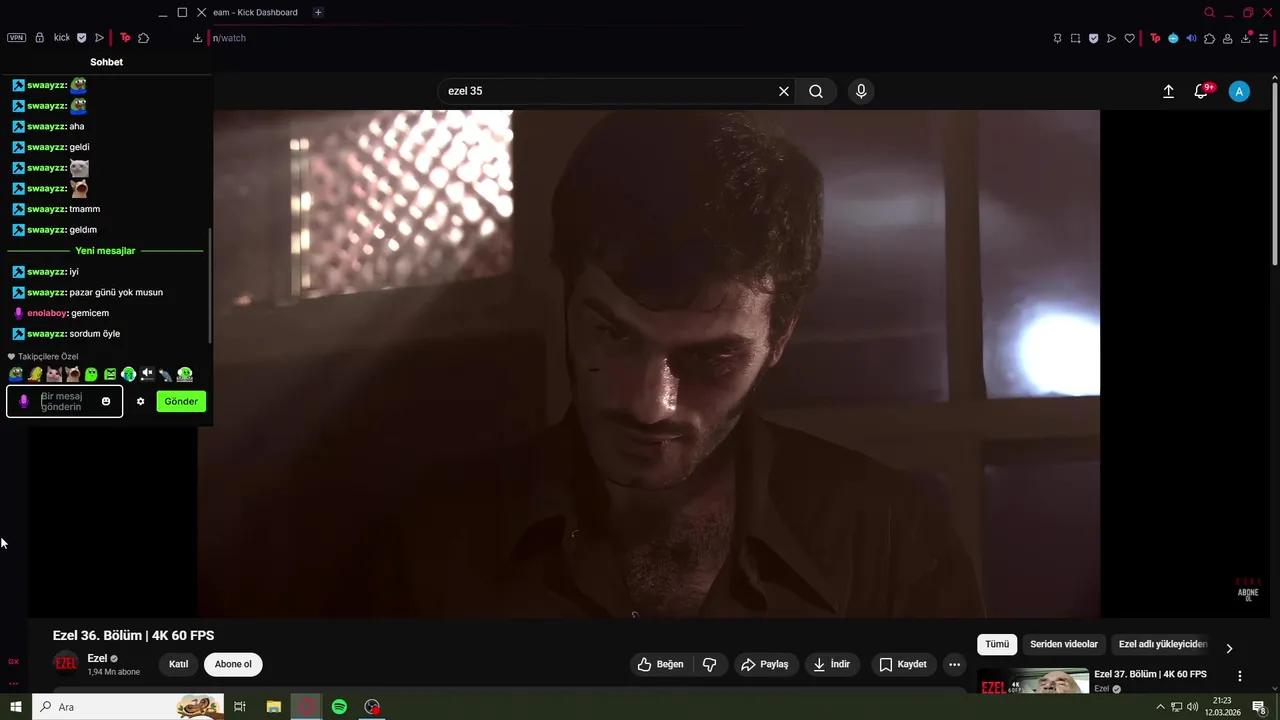This screenshot has width=1280, height=720.
Task: Click the Katıl join button
Action: tap(178, 664)
